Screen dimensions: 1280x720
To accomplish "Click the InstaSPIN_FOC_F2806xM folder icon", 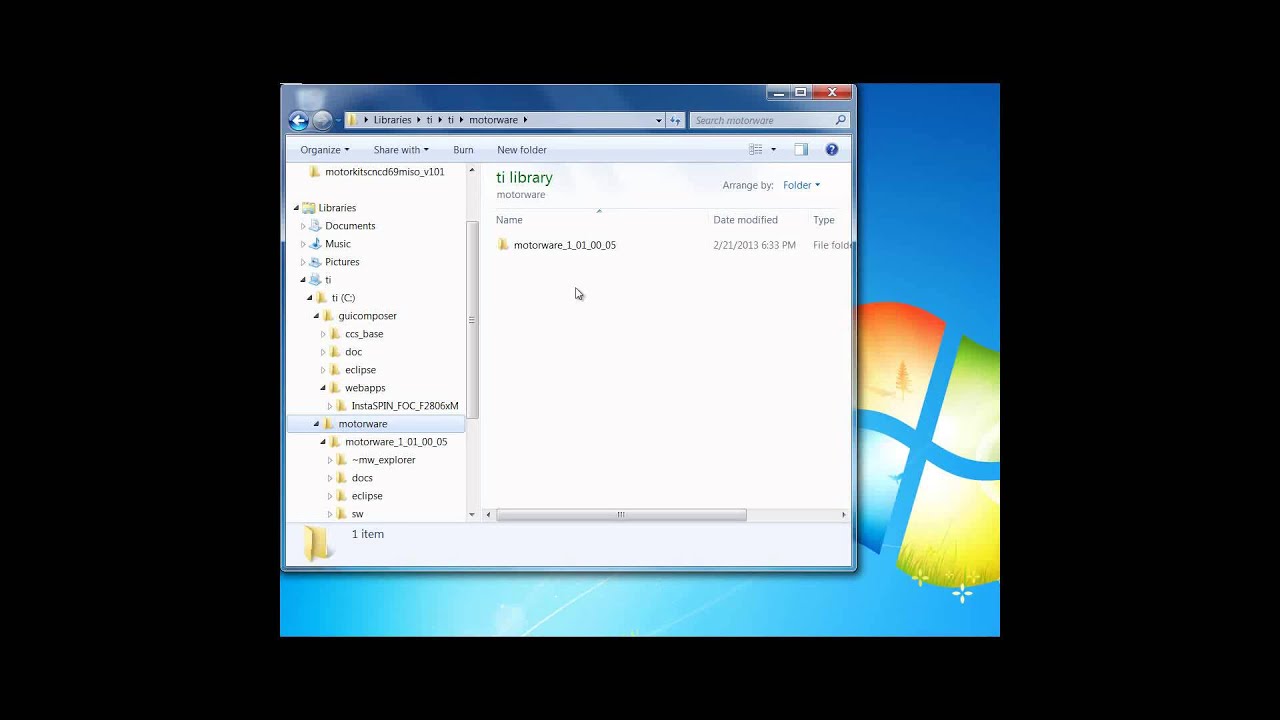I will [x=342, y=406].
